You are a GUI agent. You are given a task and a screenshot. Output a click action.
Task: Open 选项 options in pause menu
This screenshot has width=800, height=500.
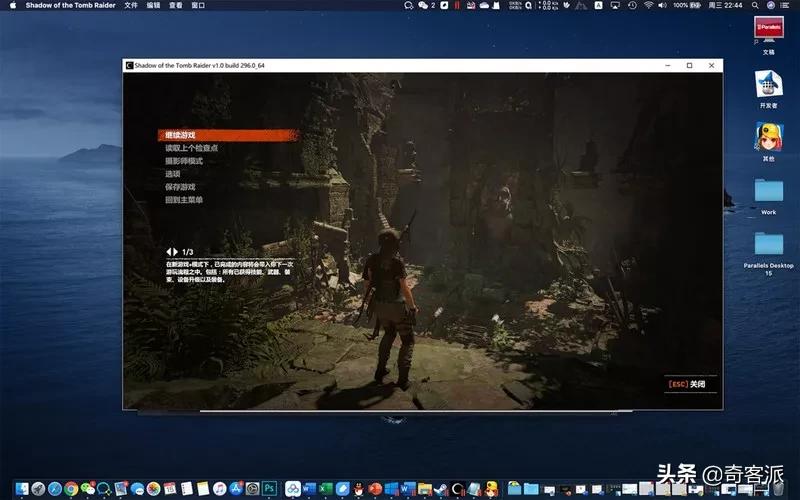[x=172, y=174]
